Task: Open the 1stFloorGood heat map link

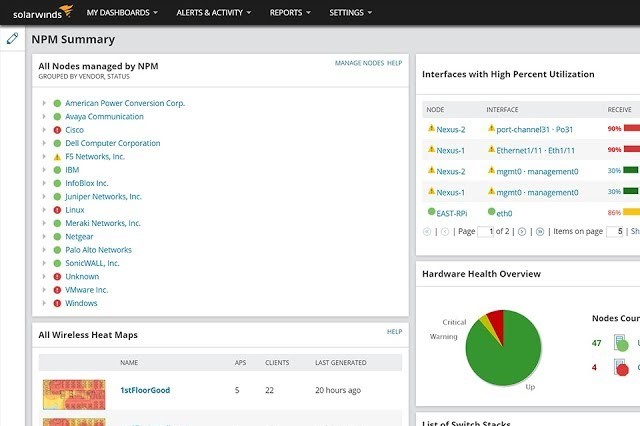Action: coord(145,390)
